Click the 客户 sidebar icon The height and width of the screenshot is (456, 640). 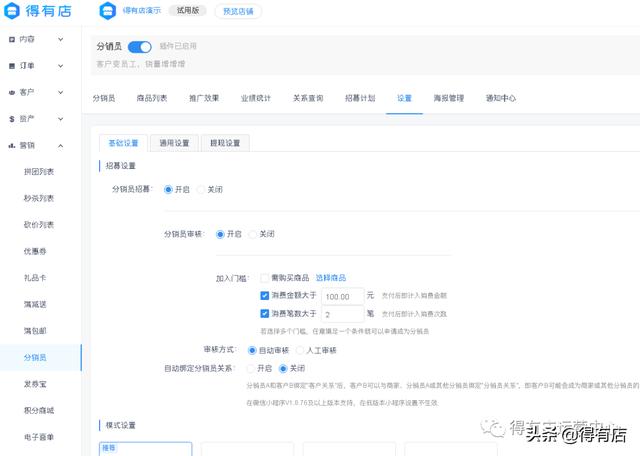[x=12, y=93]
